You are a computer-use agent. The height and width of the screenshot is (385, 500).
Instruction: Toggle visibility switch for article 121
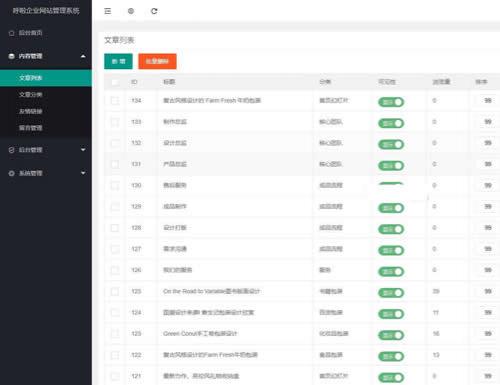pos(391,377)
